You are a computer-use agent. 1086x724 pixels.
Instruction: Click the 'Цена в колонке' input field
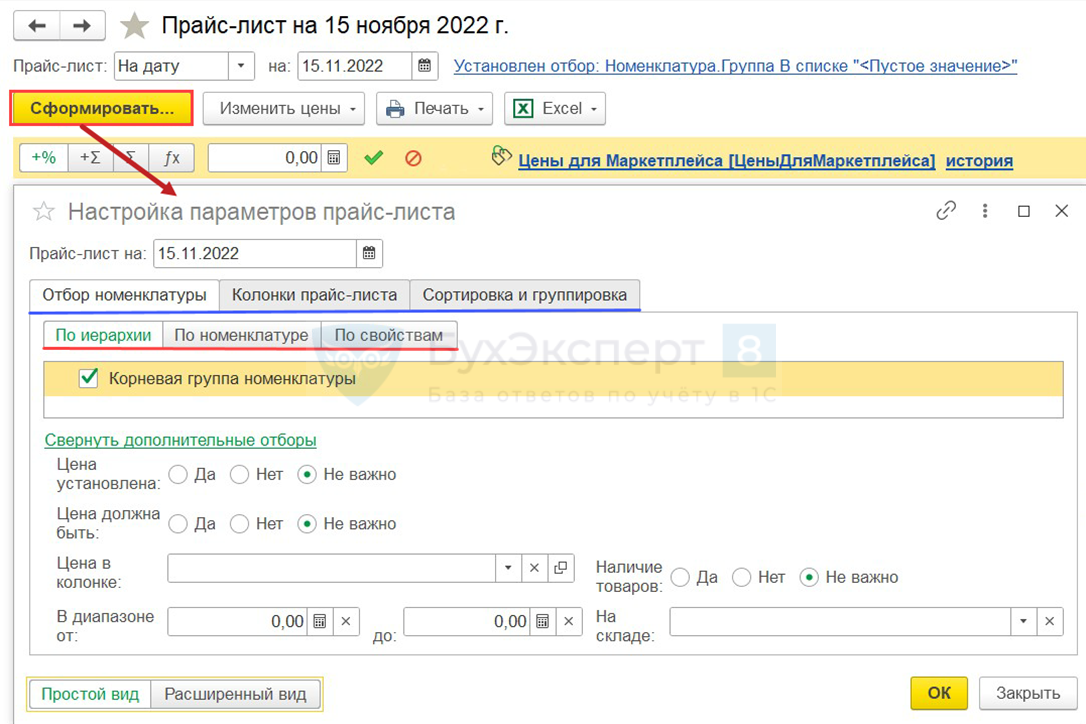[x=332, y=567]
